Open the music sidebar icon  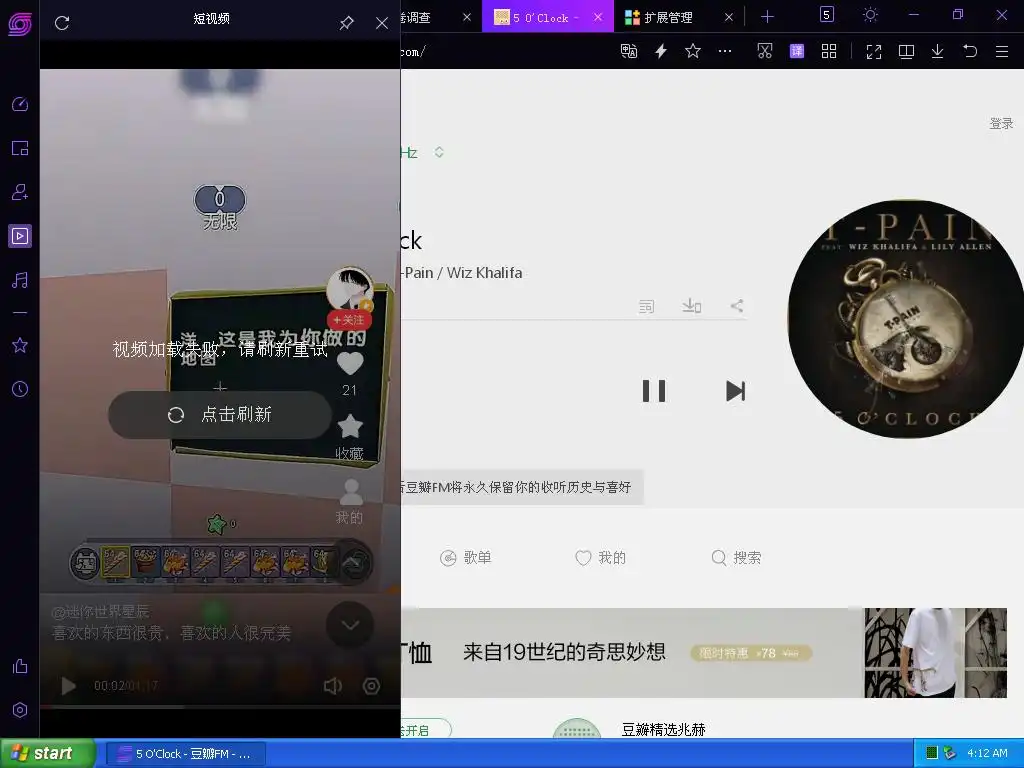[20, 280]
